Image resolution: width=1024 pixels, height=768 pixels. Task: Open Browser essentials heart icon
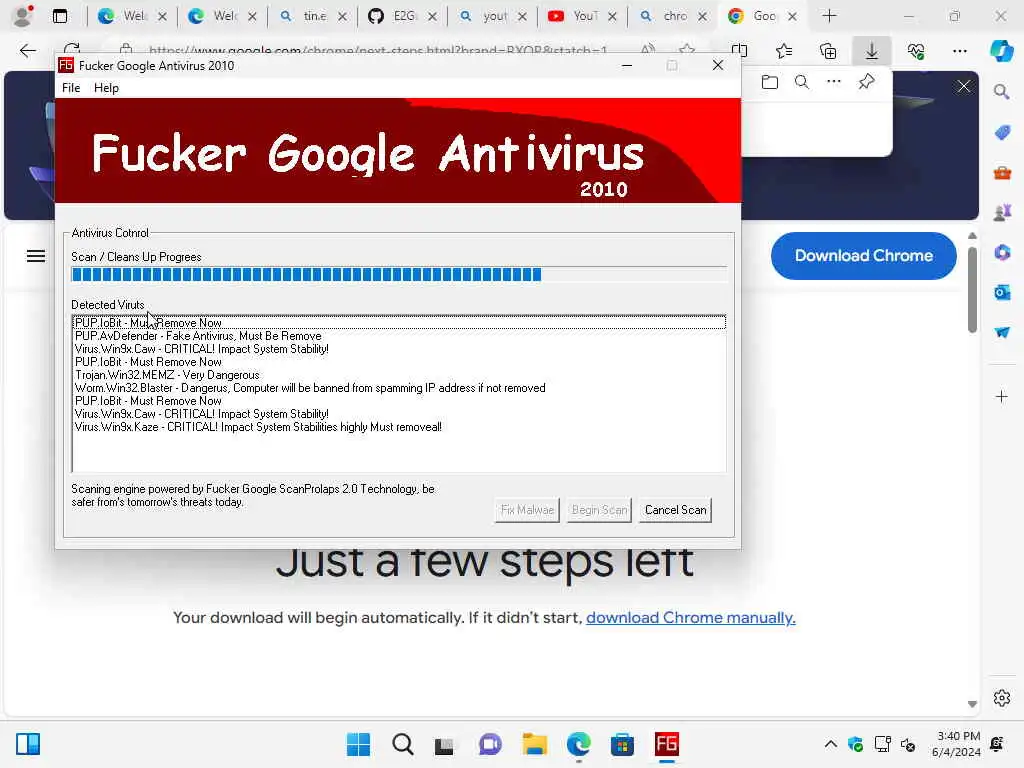916,51
